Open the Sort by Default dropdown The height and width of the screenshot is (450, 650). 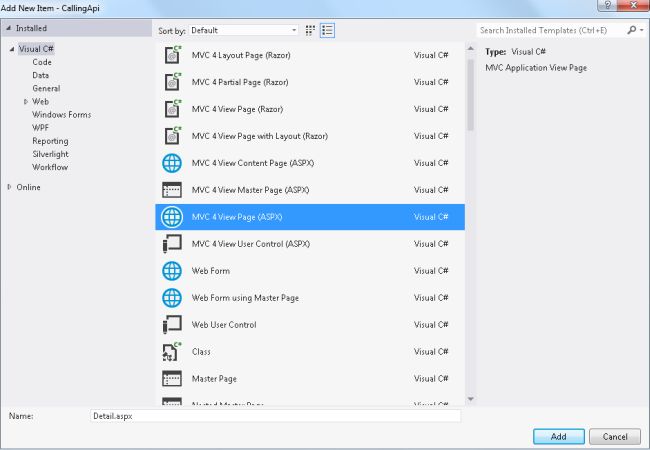243,30
